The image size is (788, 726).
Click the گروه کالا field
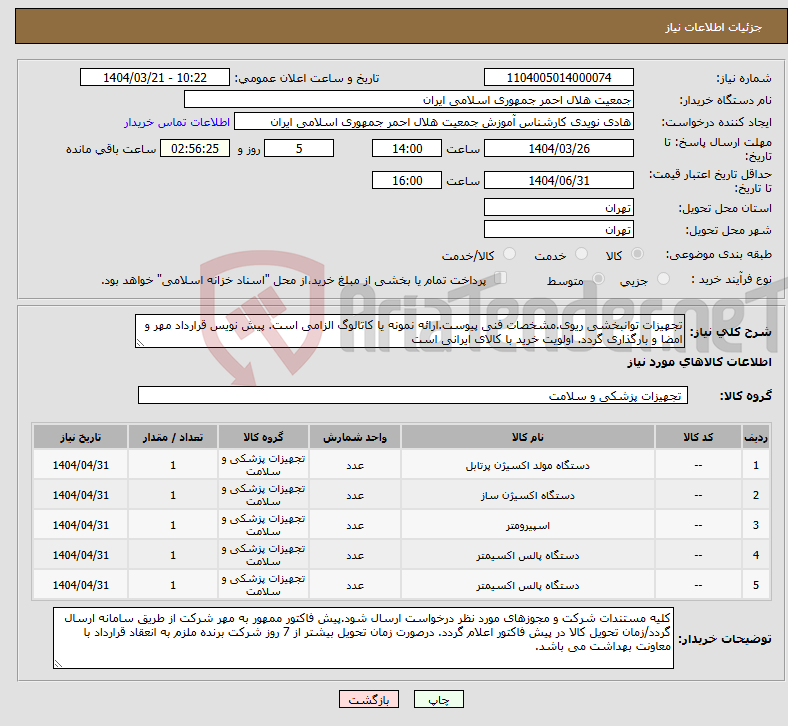412,396
